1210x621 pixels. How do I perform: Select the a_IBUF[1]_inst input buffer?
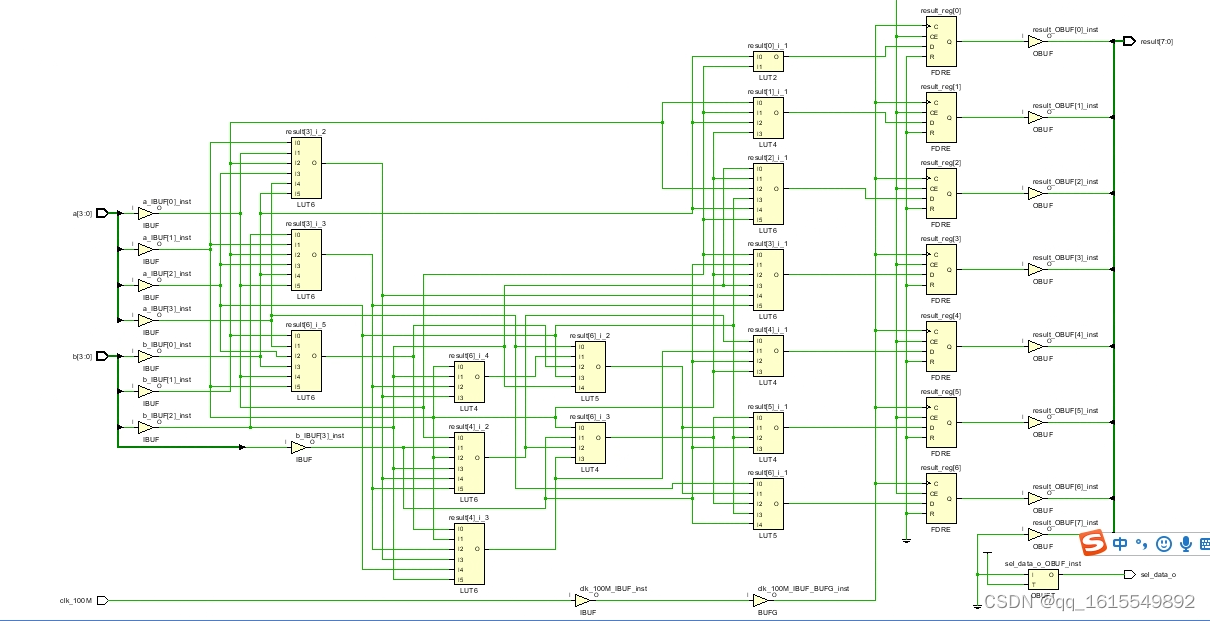point(145,249)
